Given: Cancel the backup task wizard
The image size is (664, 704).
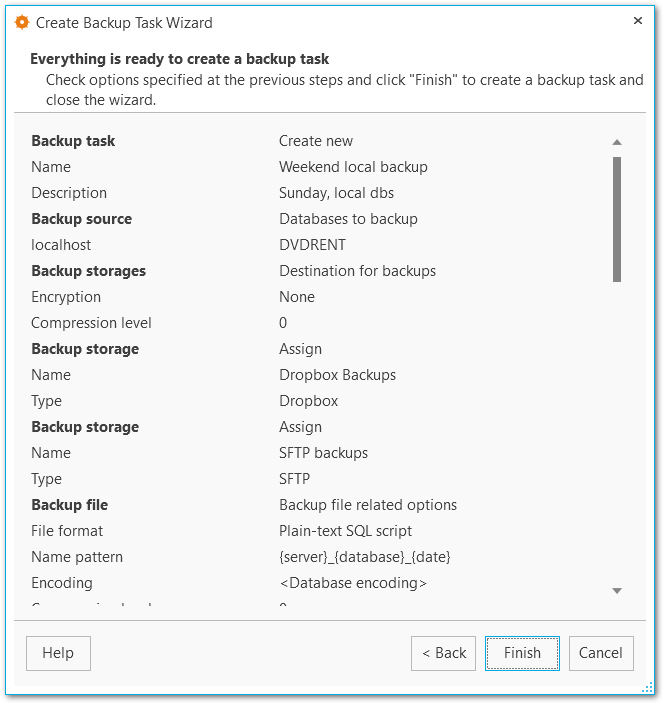Looking at the screenshot, I should [x=601, y=653].
